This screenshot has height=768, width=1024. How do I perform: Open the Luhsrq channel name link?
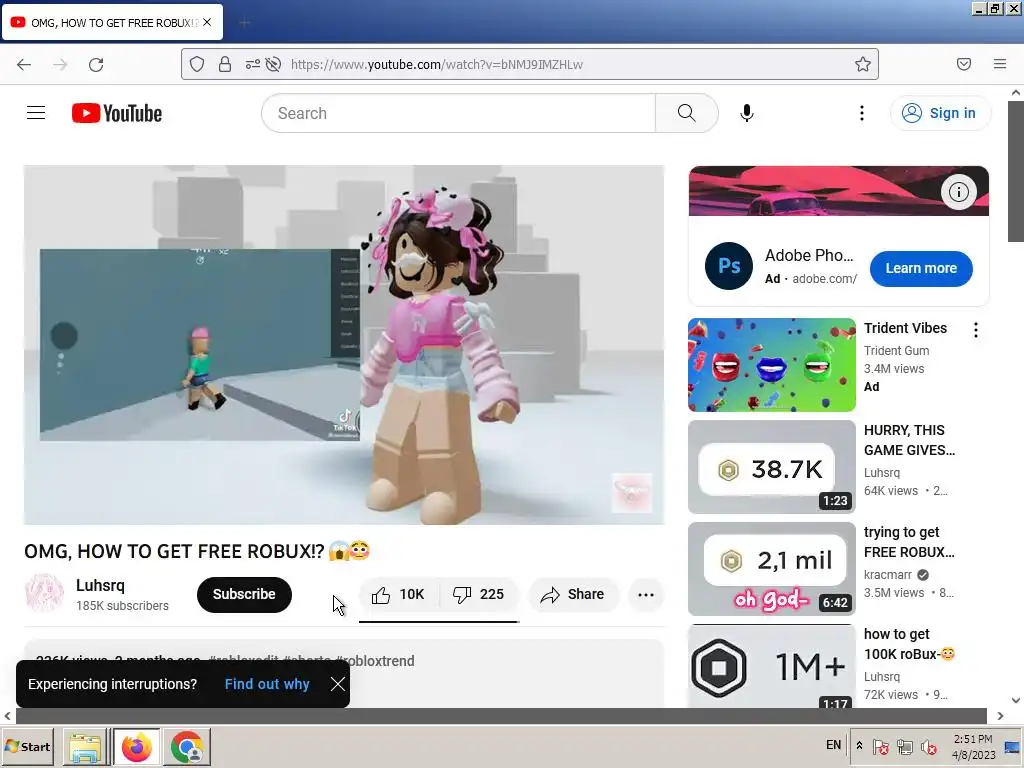coord(100,585)
